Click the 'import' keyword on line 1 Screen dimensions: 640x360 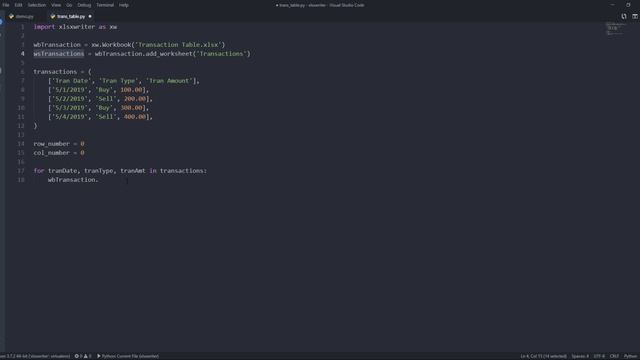pyautogui.click(x=44, y=27)
